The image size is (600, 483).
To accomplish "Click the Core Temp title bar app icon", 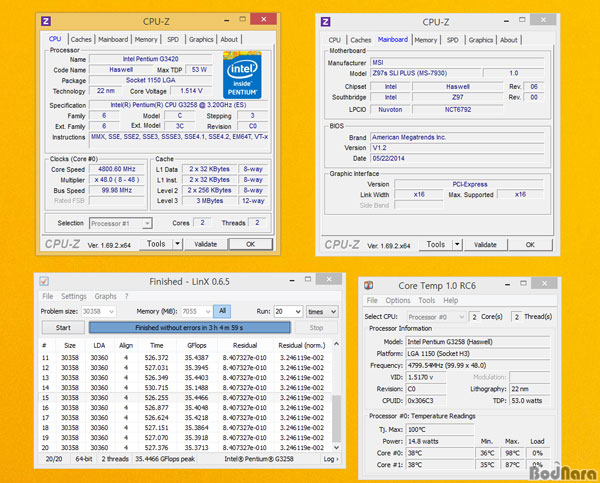I will click(x=368, y=286).
